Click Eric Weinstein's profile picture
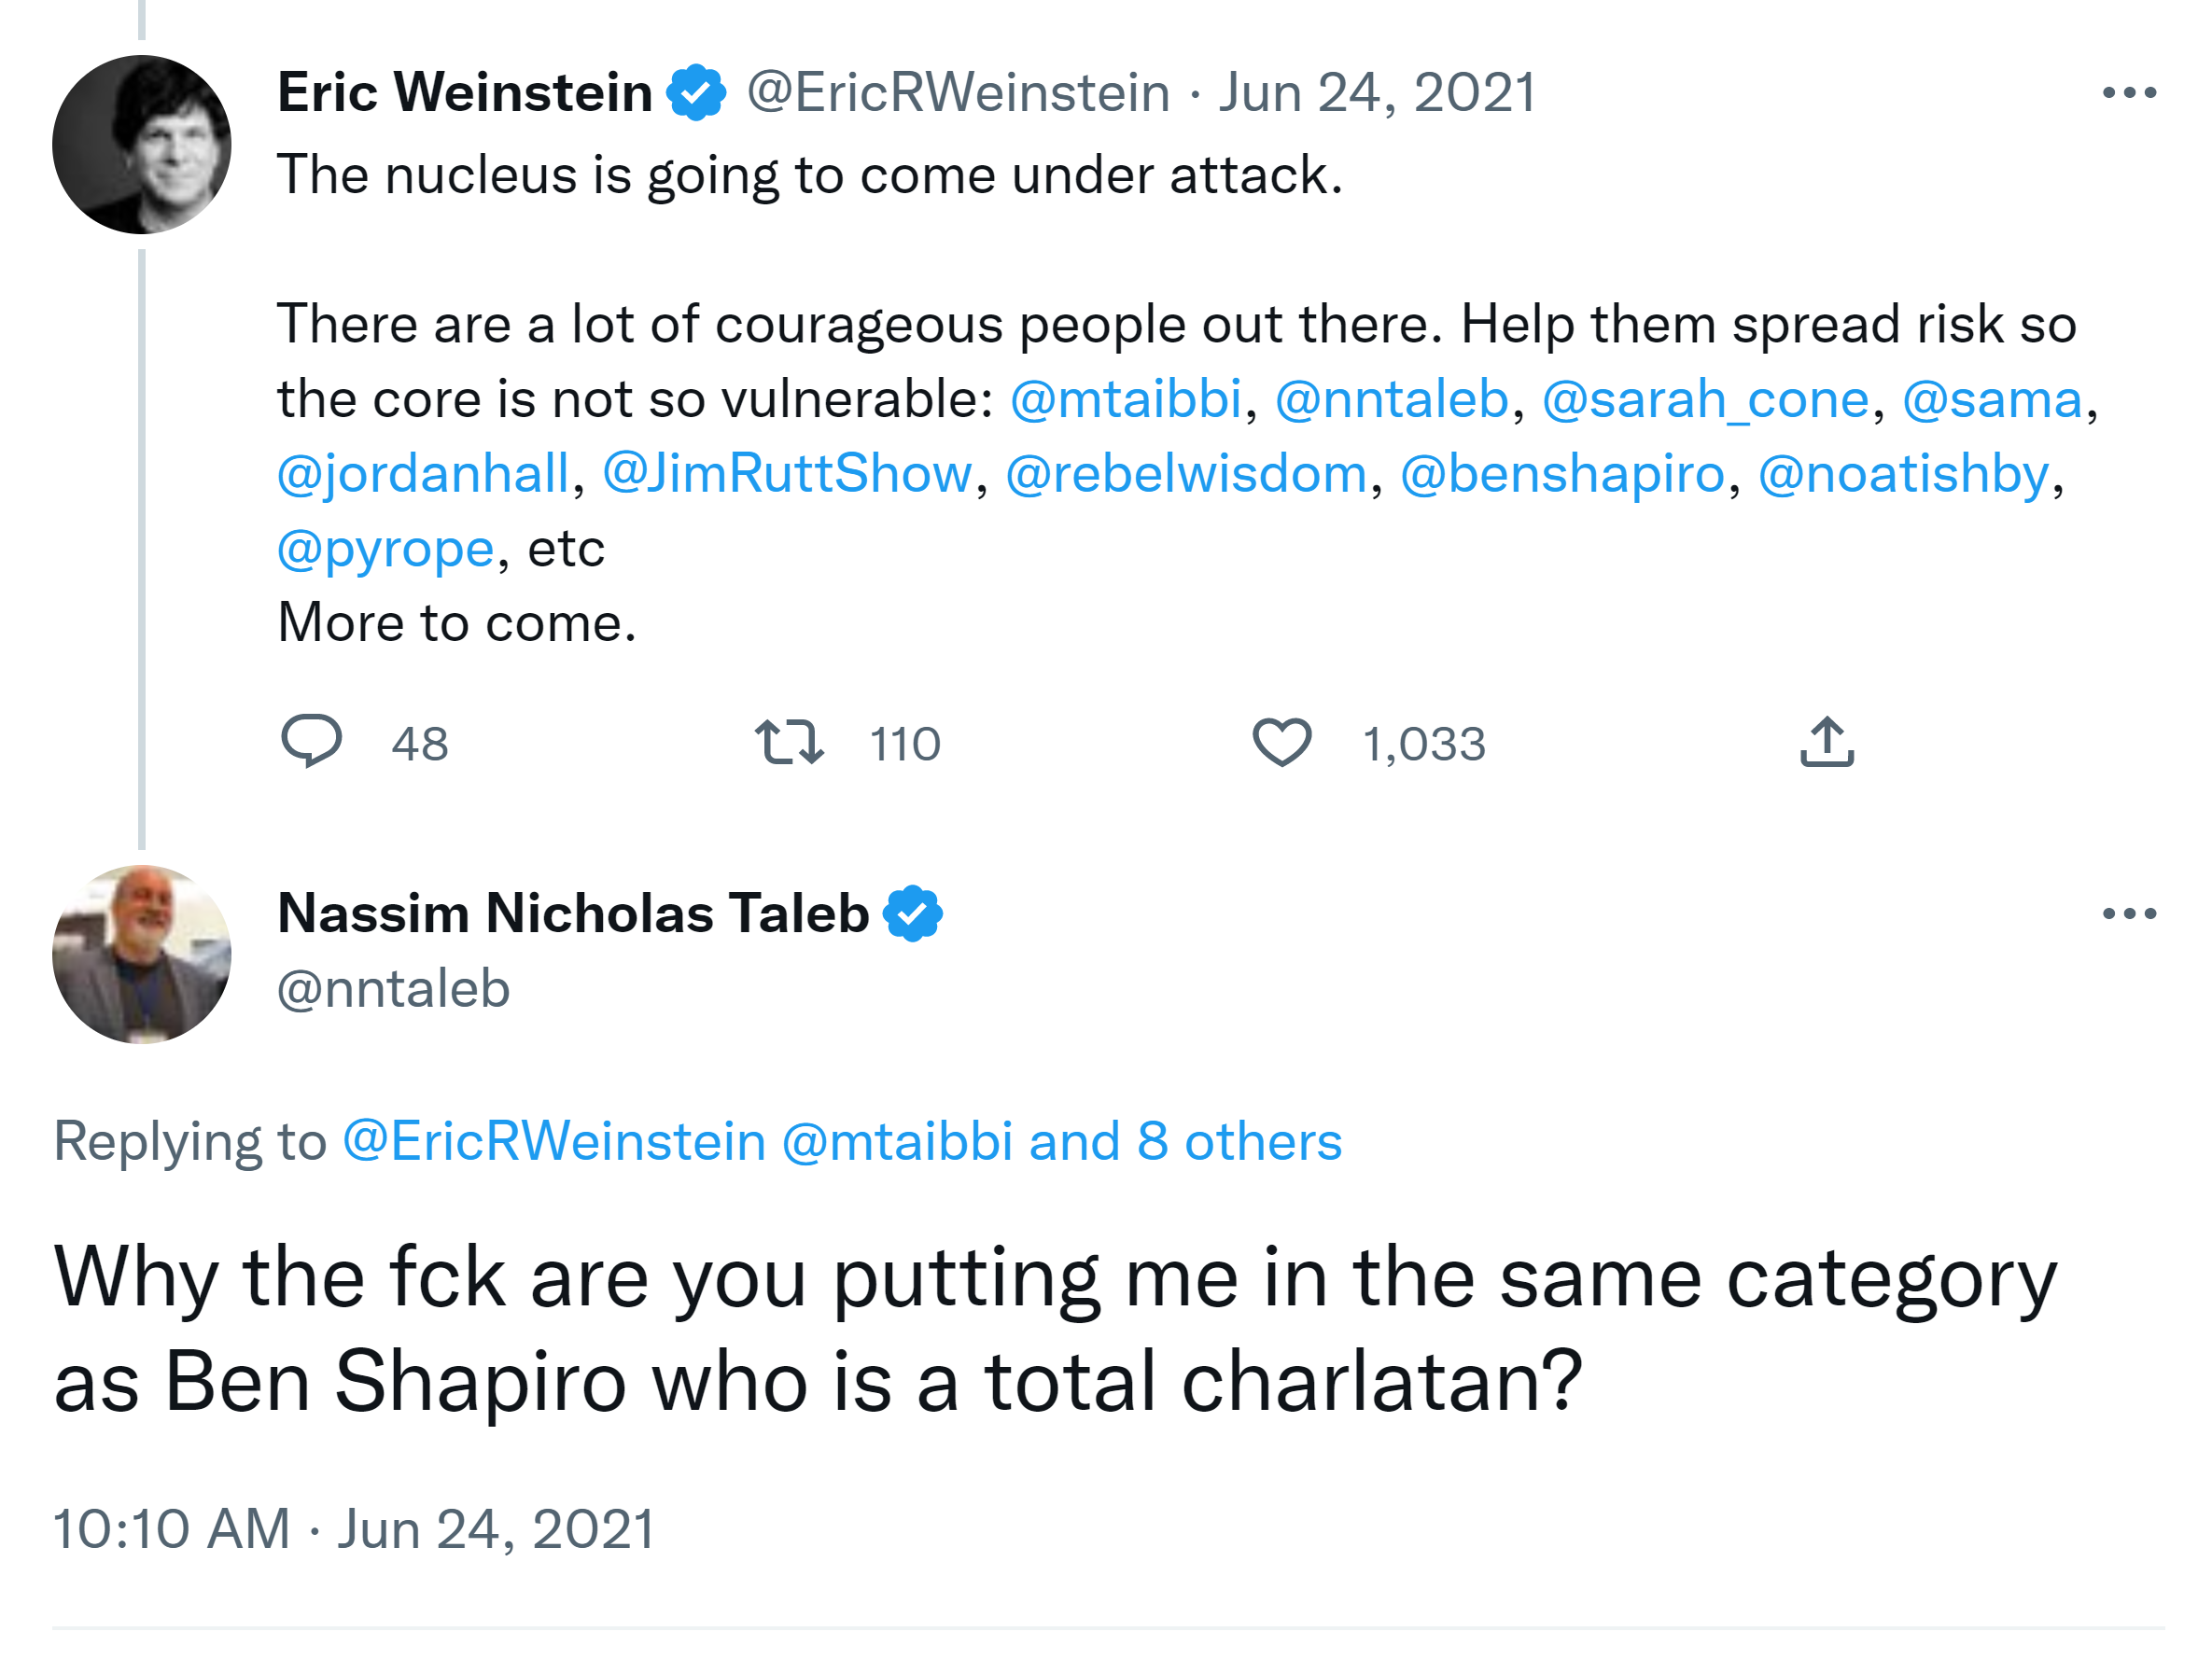 click(142, 145)
